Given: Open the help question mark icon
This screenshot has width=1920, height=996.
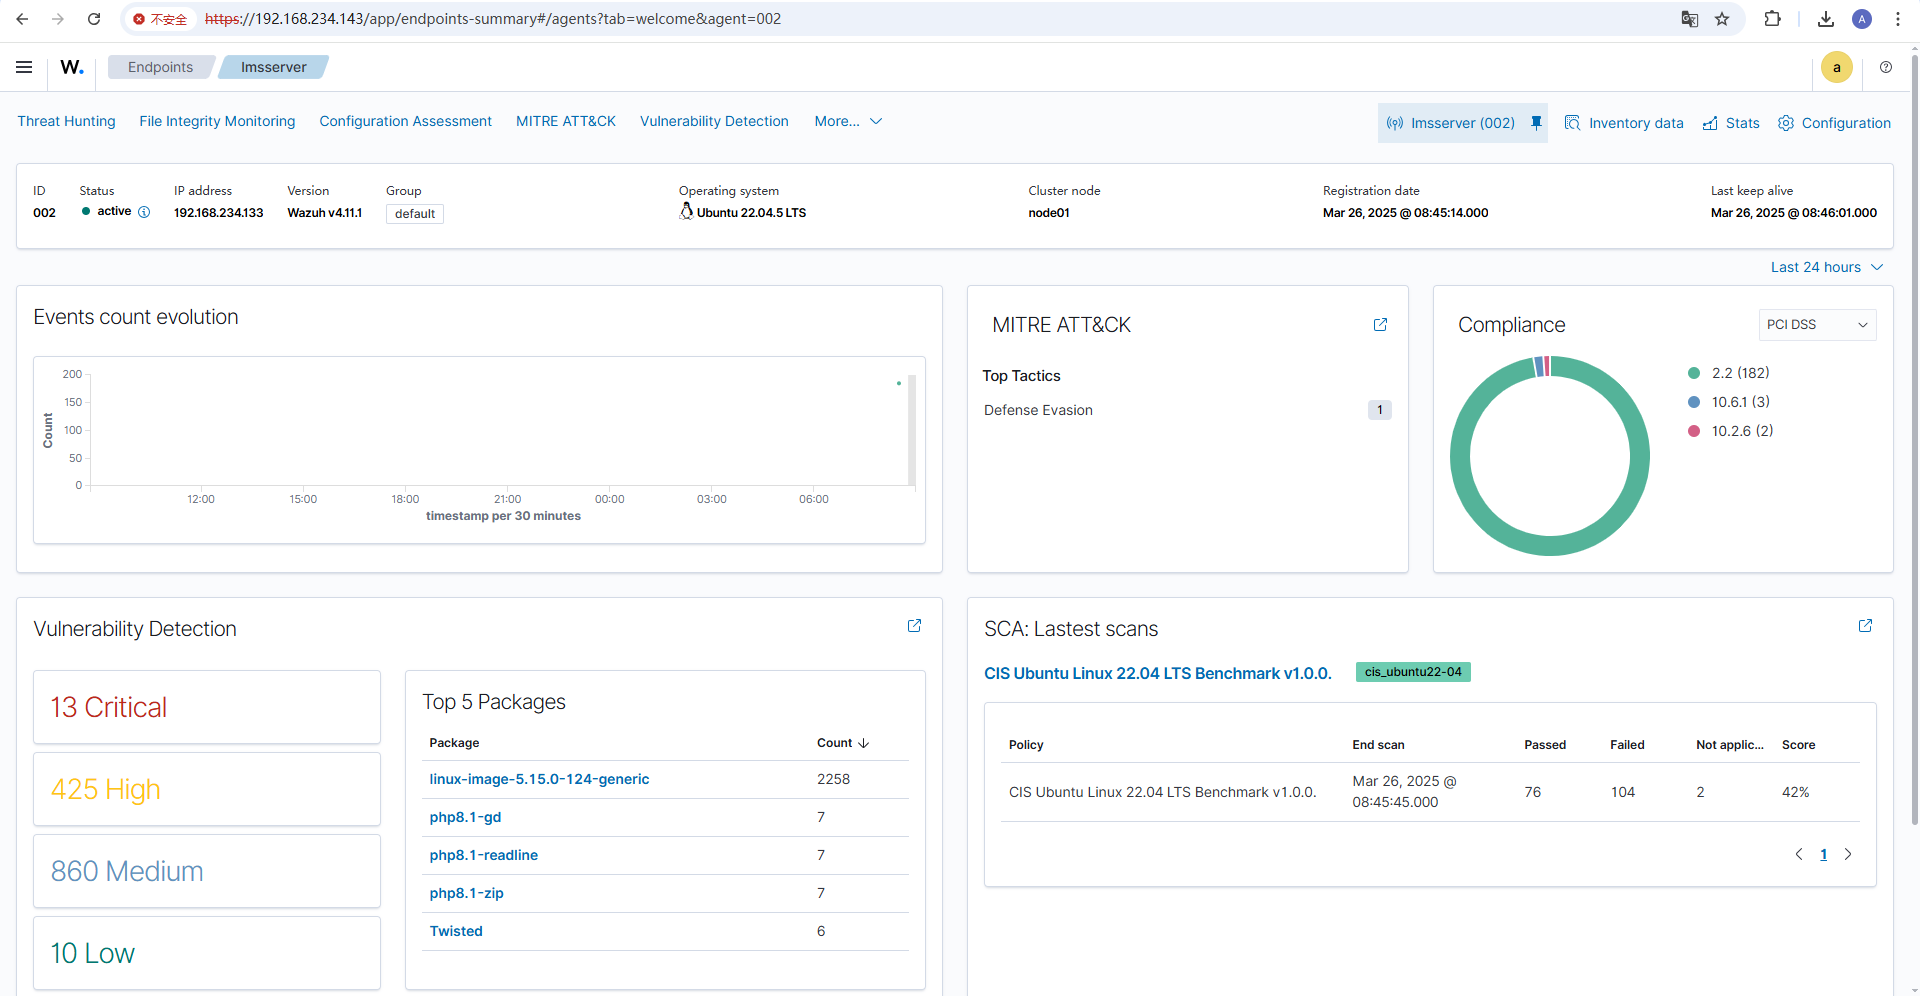Looking at the screenshot, I should (1886, 67).
